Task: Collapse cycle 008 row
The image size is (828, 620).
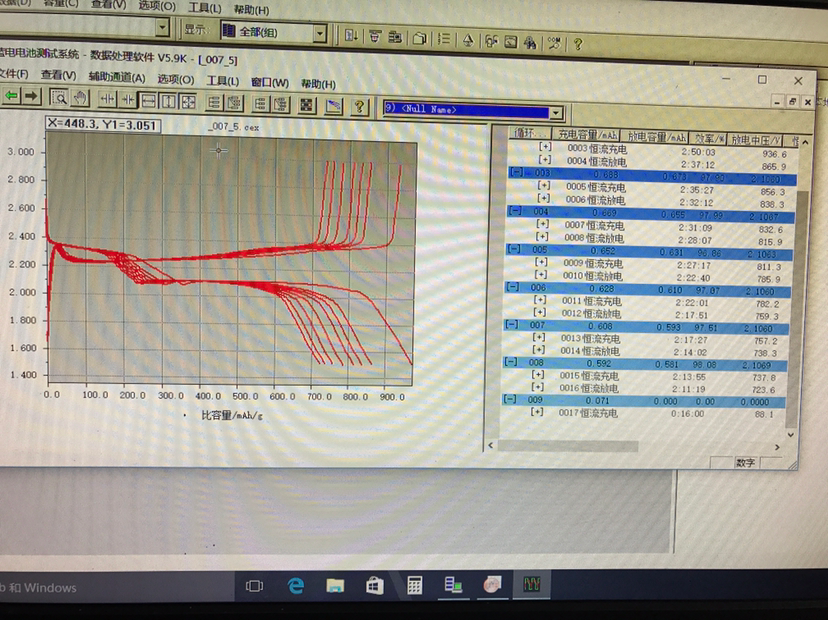Action: [510, 362]
